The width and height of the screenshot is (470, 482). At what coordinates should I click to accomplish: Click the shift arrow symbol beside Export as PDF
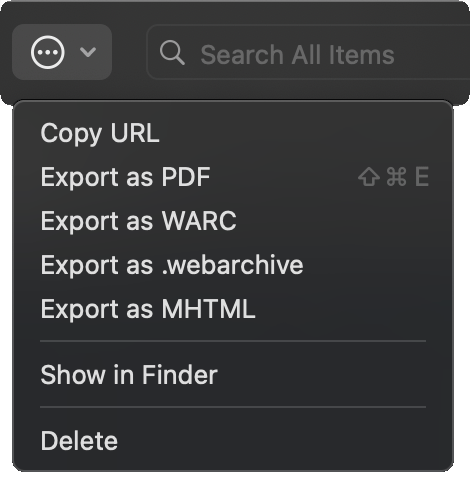369,177
